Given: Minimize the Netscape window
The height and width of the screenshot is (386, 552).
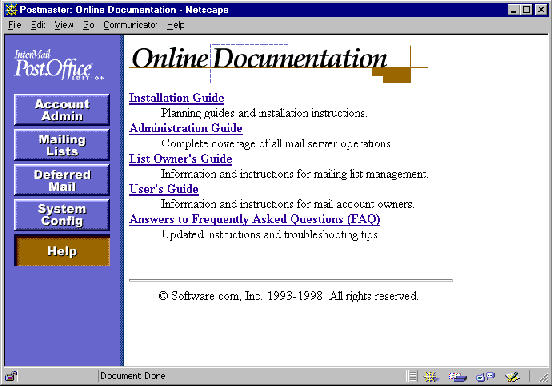Looking at the screenshot, I should tap(514, 10).
